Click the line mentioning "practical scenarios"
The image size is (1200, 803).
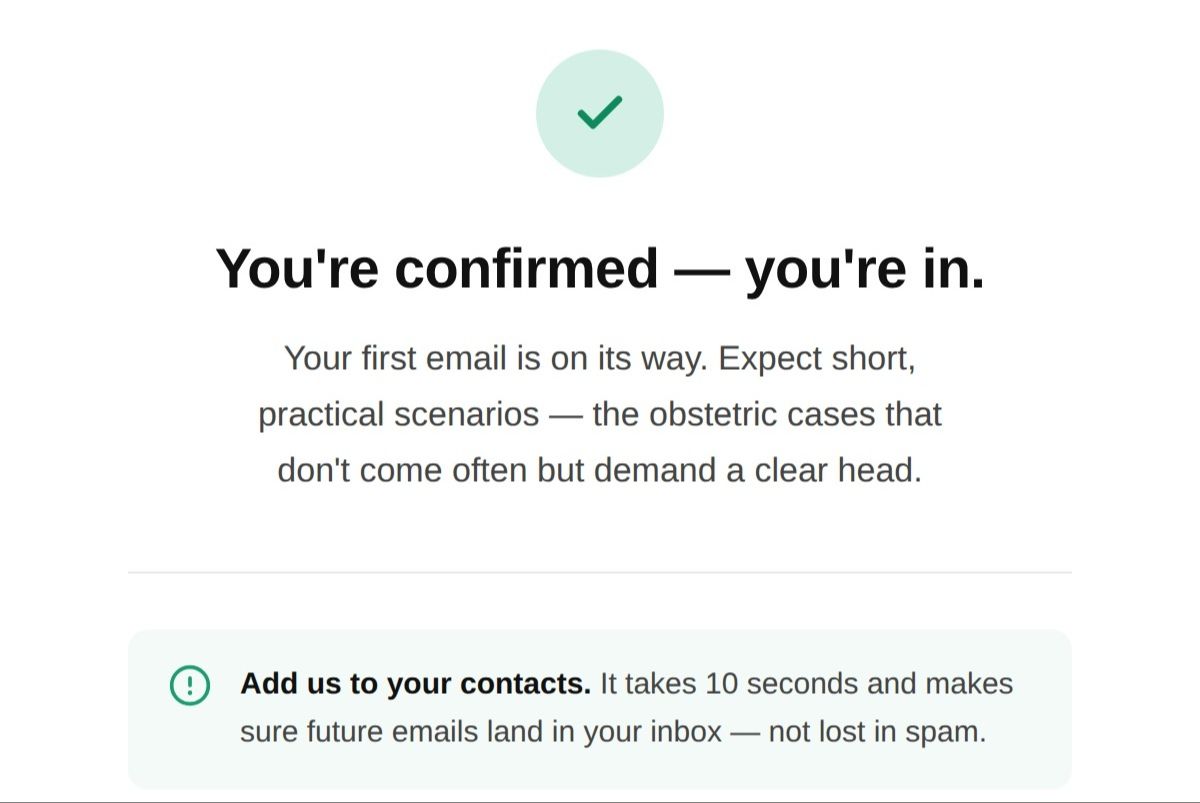(600, 414)
